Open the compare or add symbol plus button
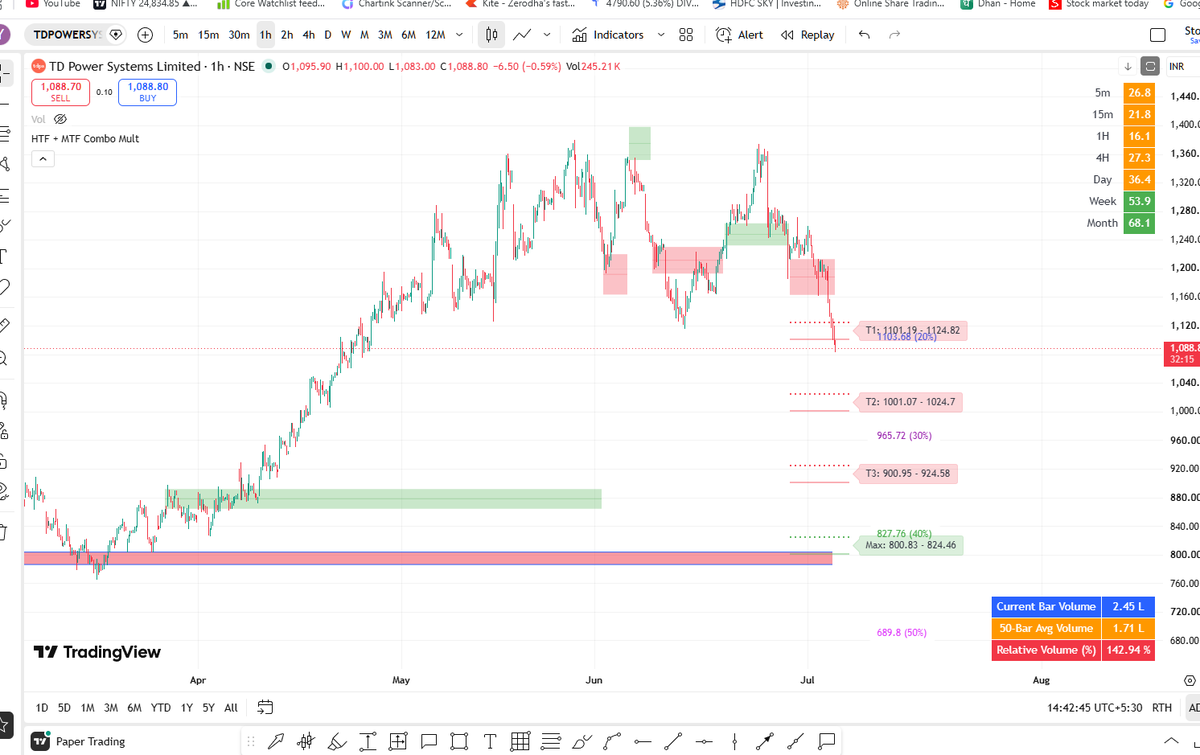This screenshot has width=1200, height=755. tap(145, 35)
